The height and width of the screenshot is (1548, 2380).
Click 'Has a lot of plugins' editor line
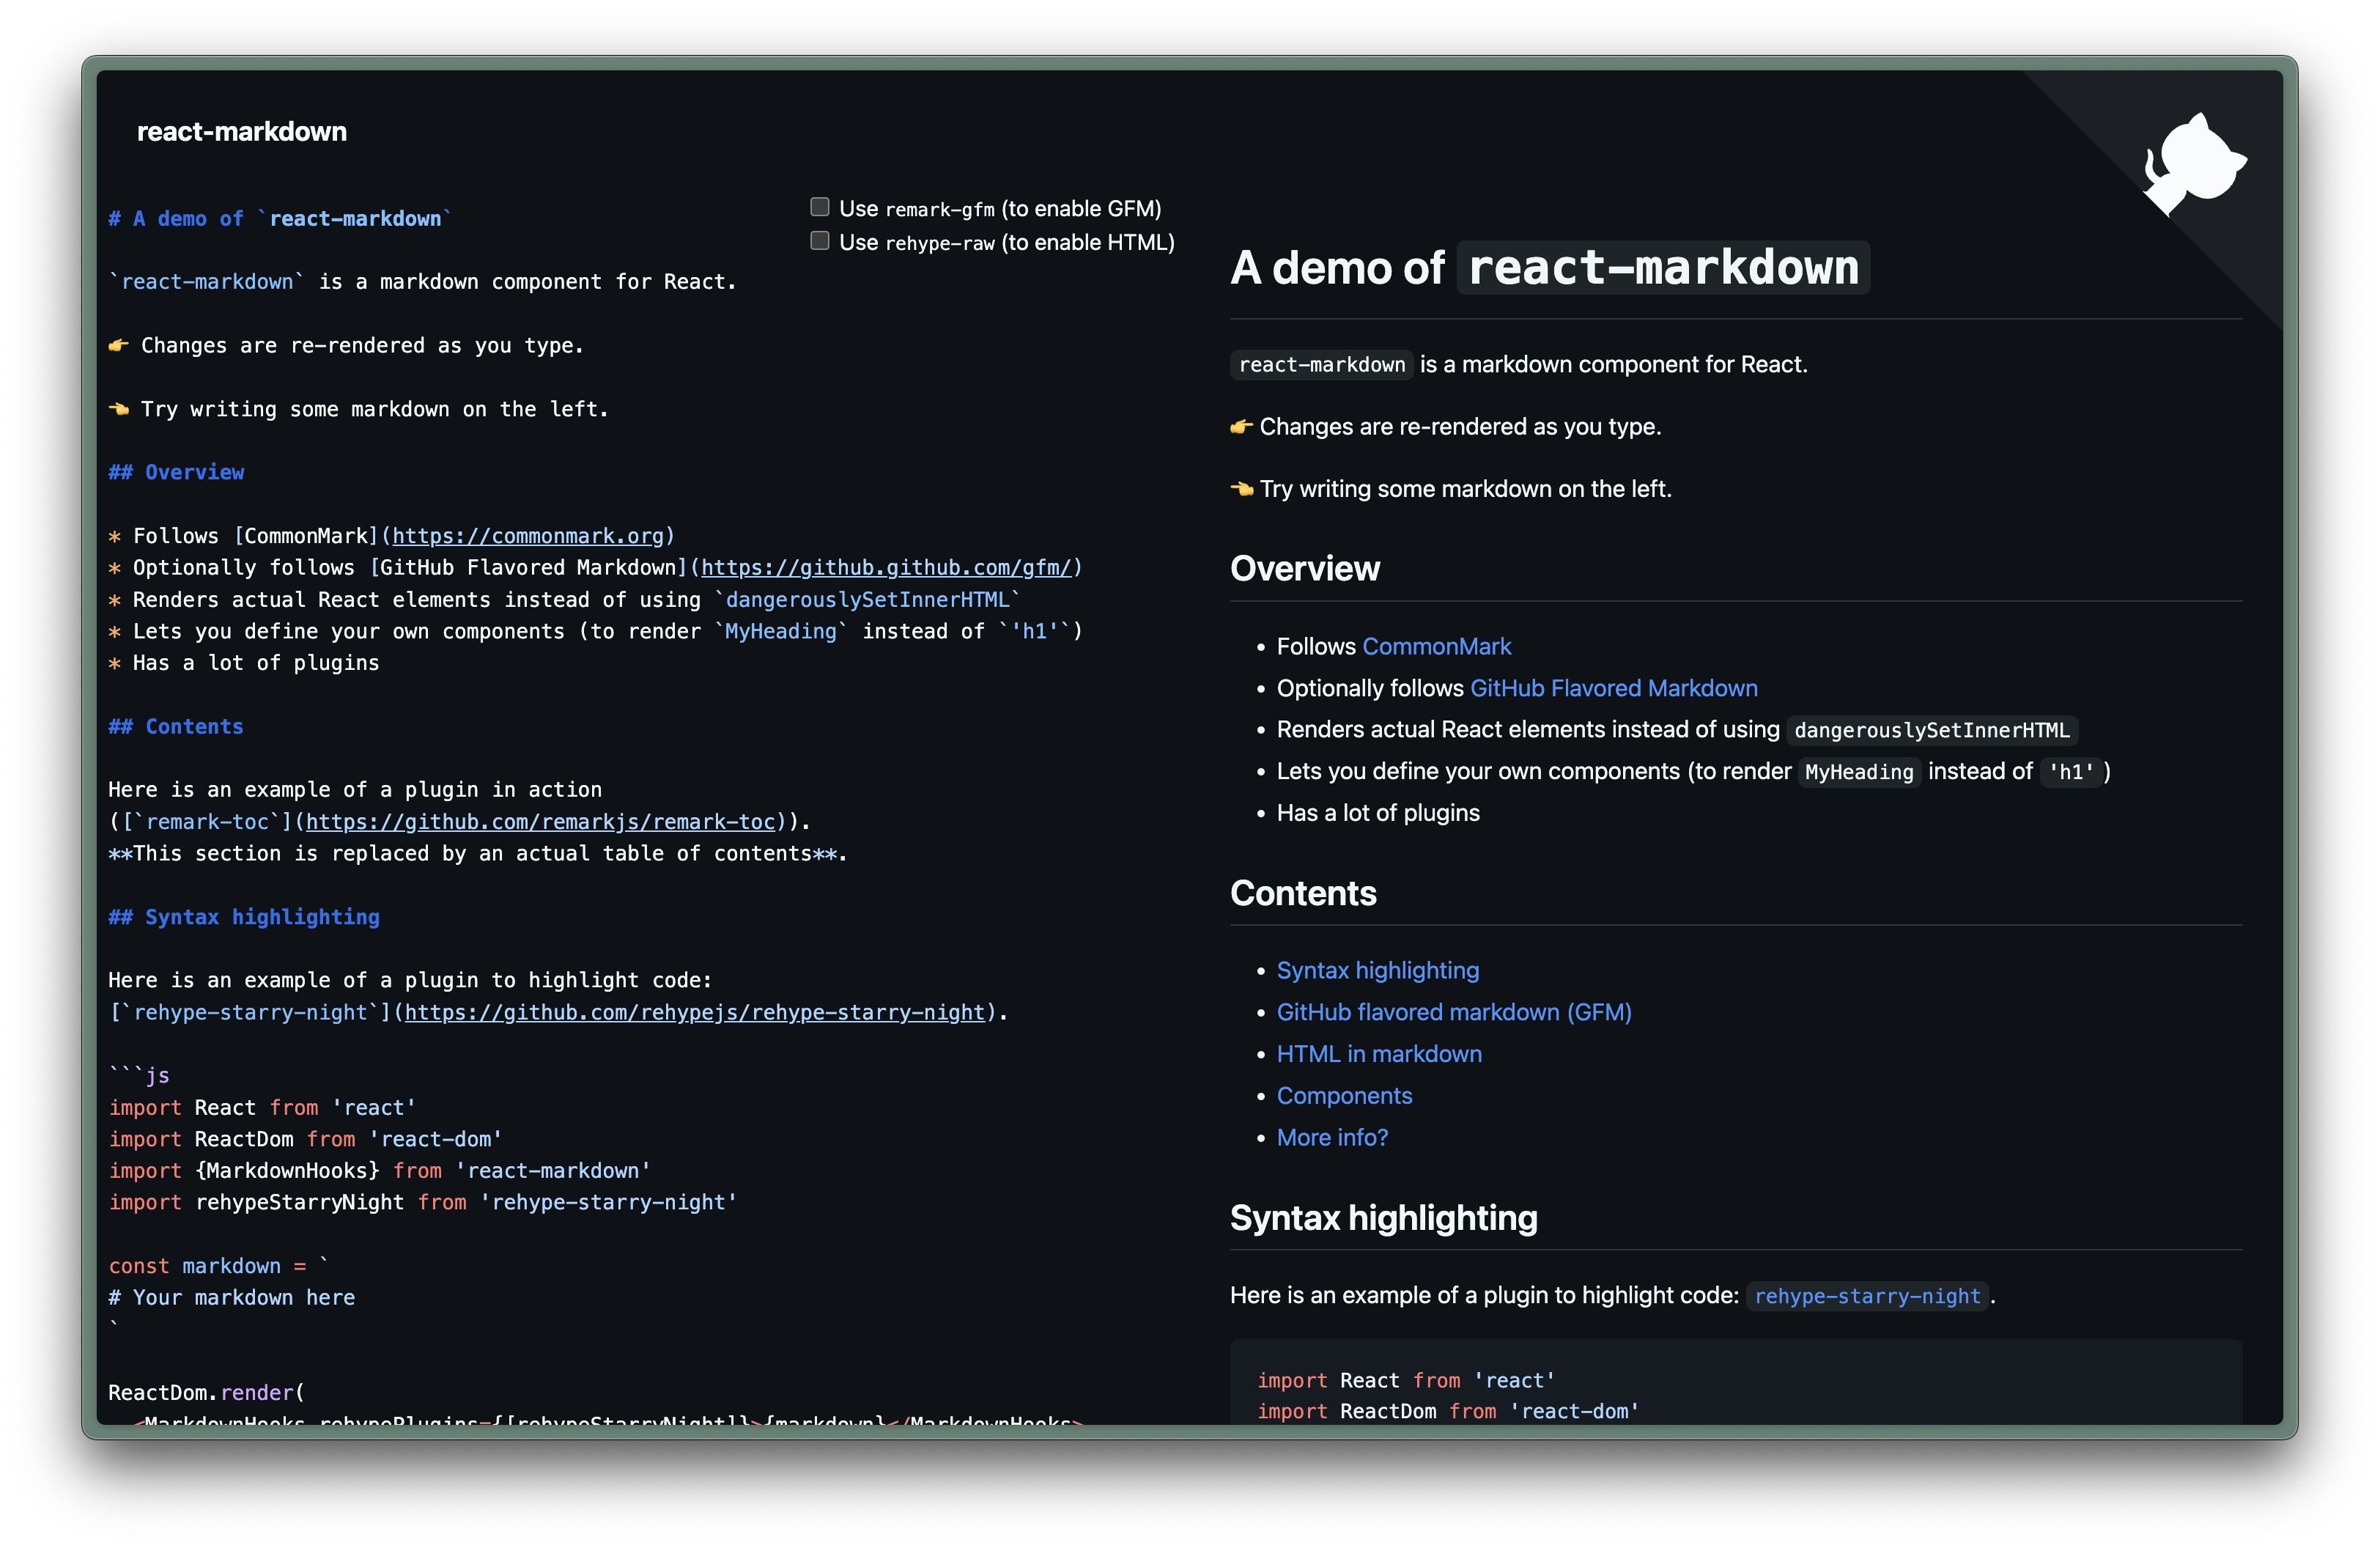point(244,663)
